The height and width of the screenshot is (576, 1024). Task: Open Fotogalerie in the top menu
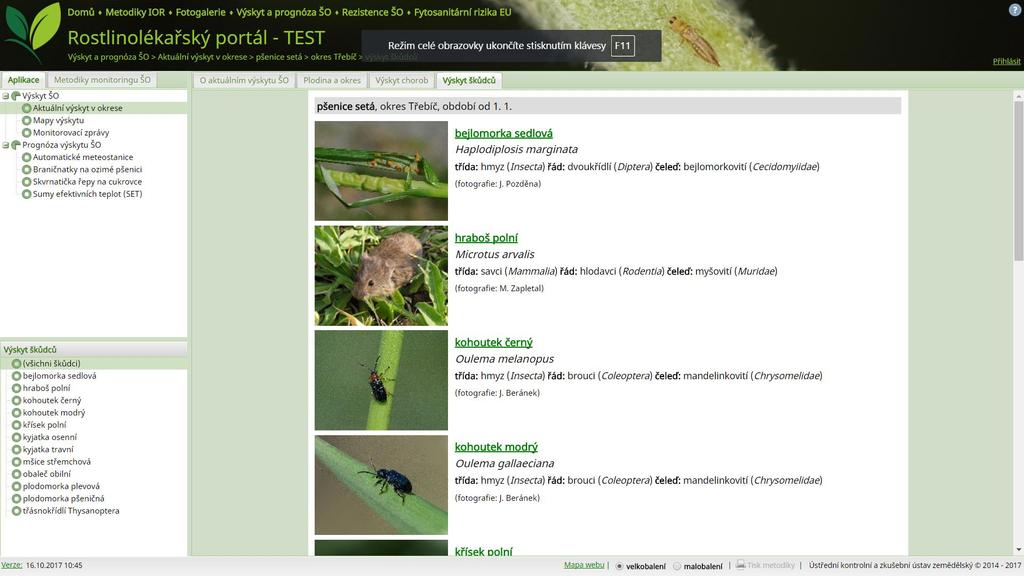pyautogui.click(x=200, y=12)
